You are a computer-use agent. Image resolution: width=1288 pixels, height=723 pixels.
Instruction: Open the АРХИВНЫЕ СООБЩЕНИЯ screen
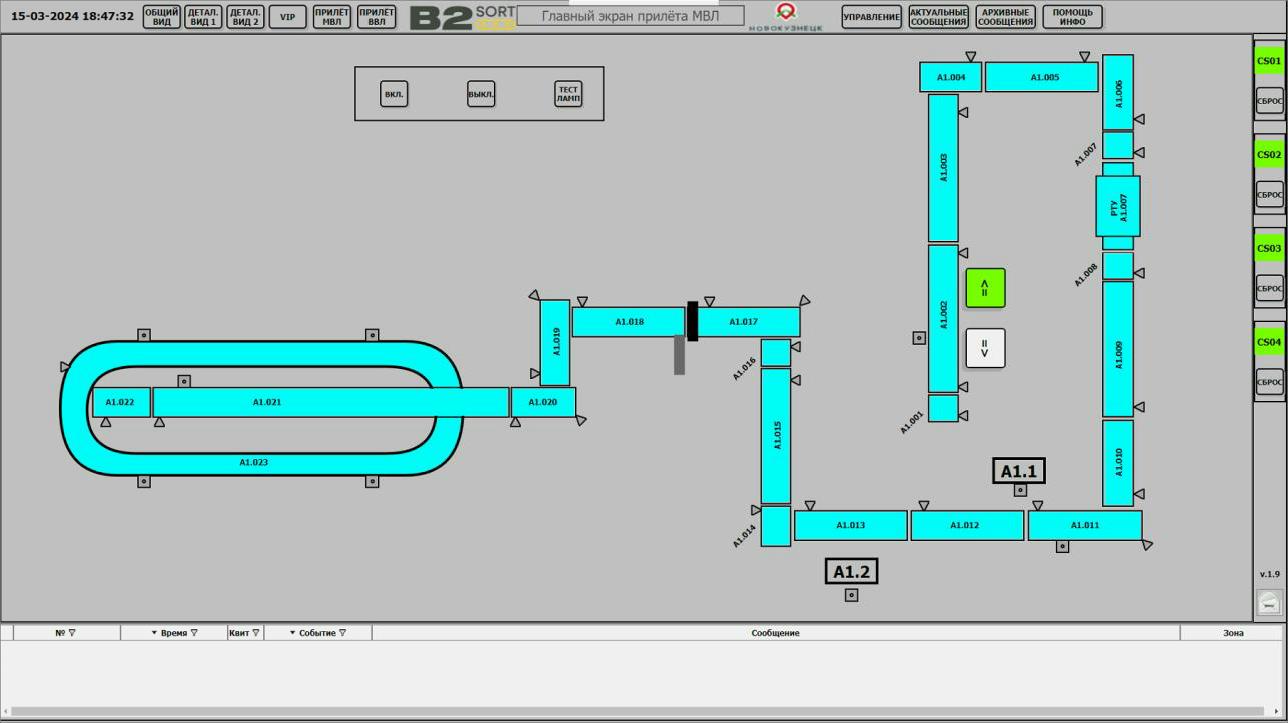point(1005,17)
